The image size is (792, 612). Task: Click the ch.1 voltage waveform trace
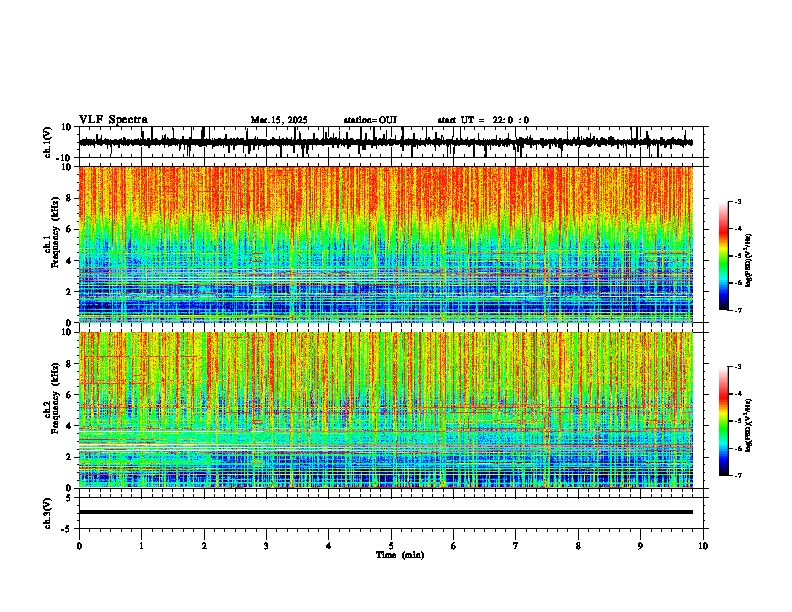coord(385,142)
